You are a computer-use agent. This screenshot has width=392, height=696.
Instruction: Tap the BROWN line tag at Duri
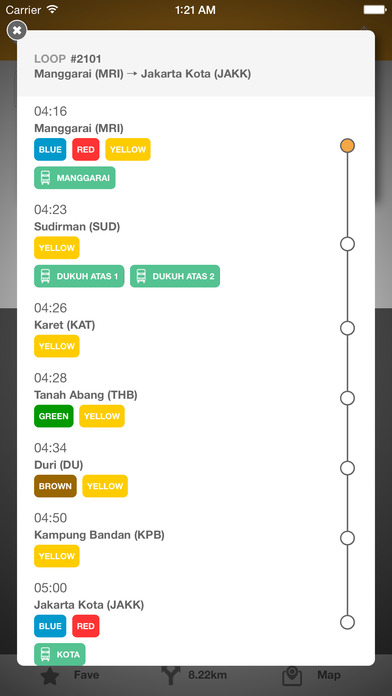(55, 486)
